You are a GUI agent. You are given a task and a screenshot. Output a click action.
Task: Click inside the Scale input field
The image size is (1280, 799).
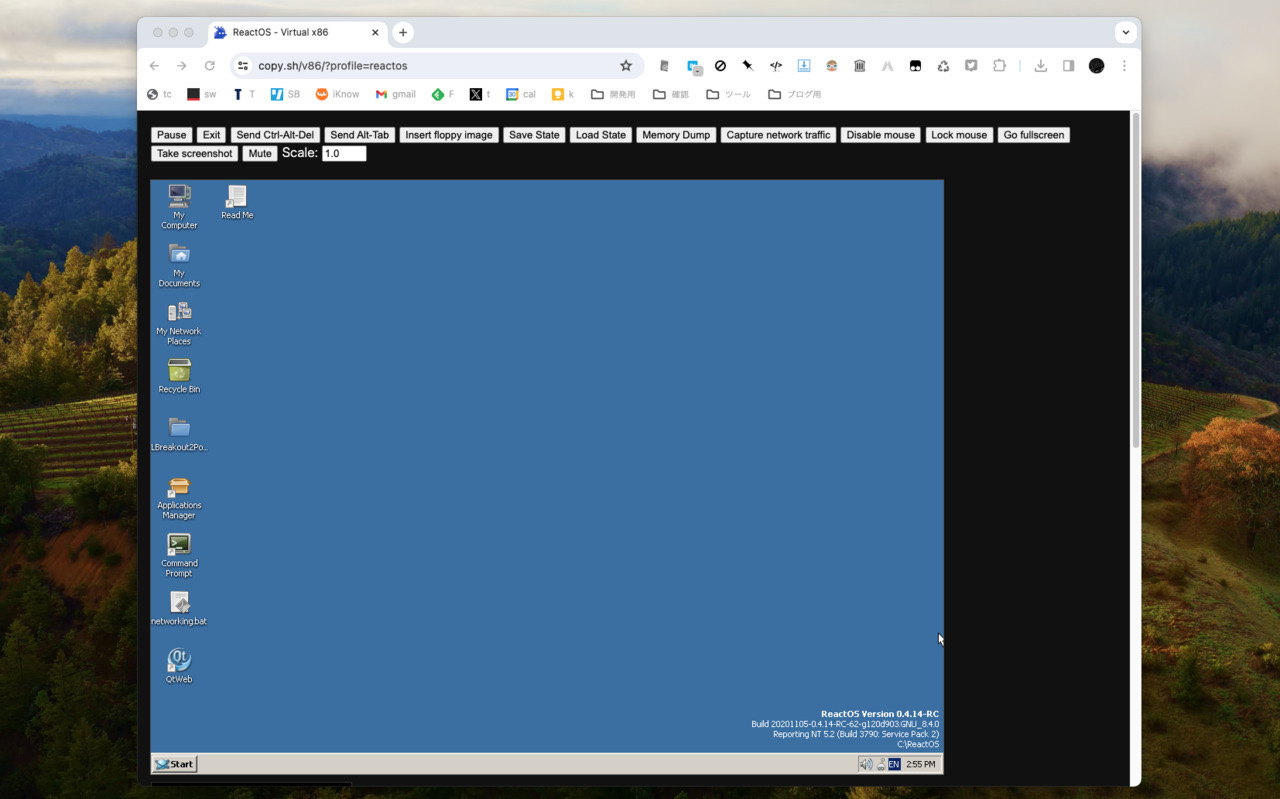[343, 153]
